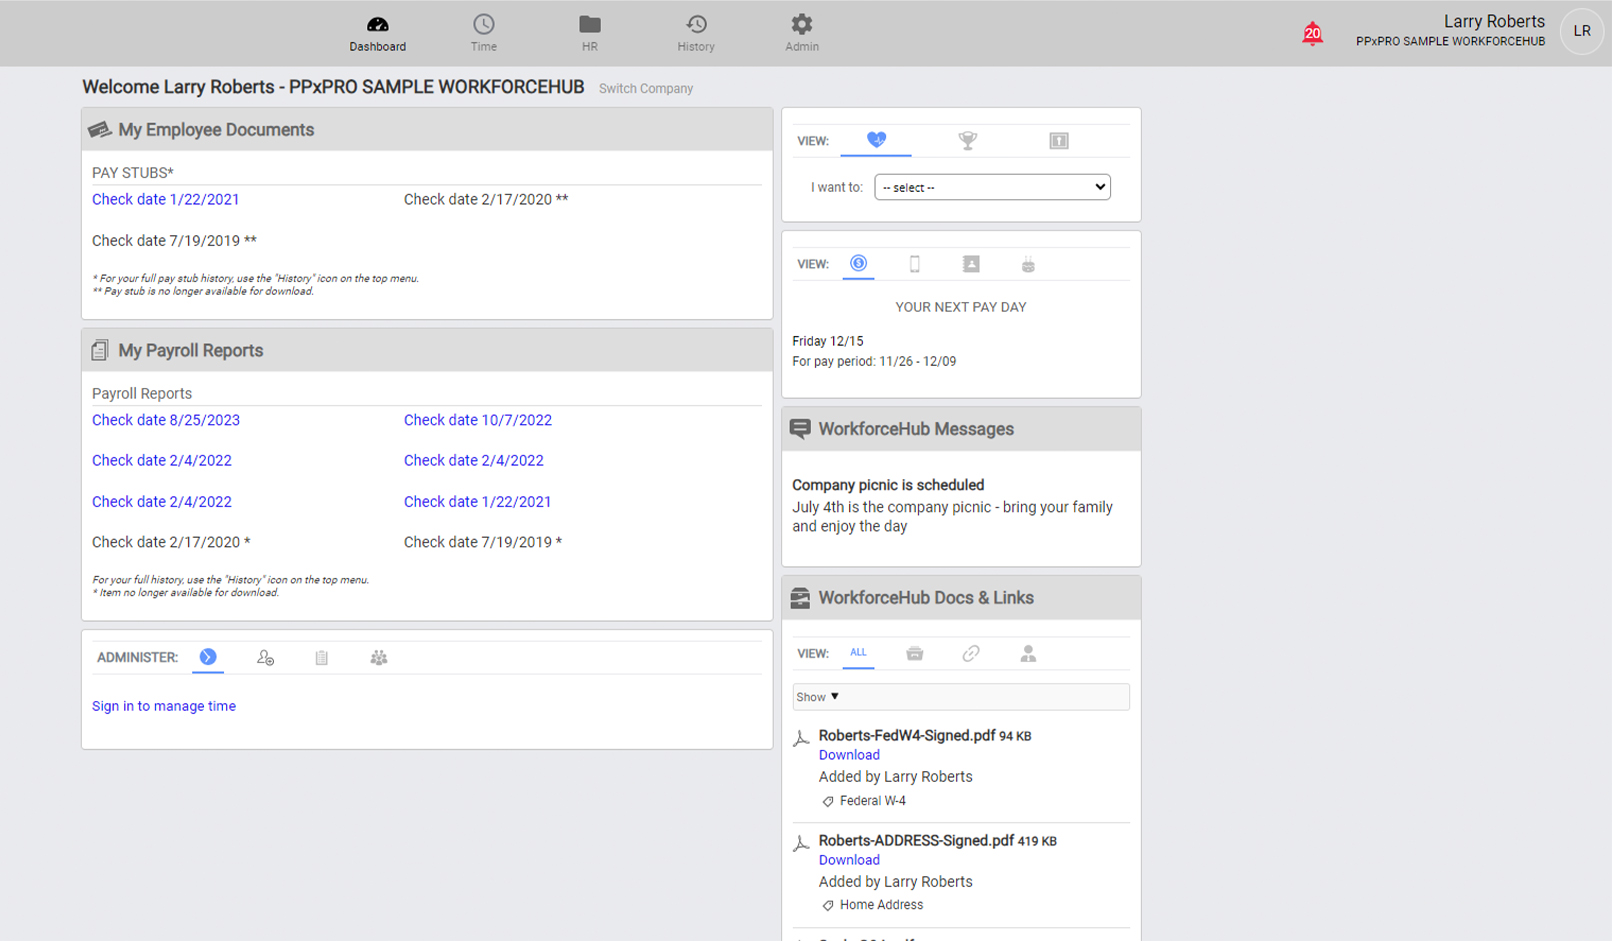
Task: Select the Administer clipboard icon
Action: (321, 658)
